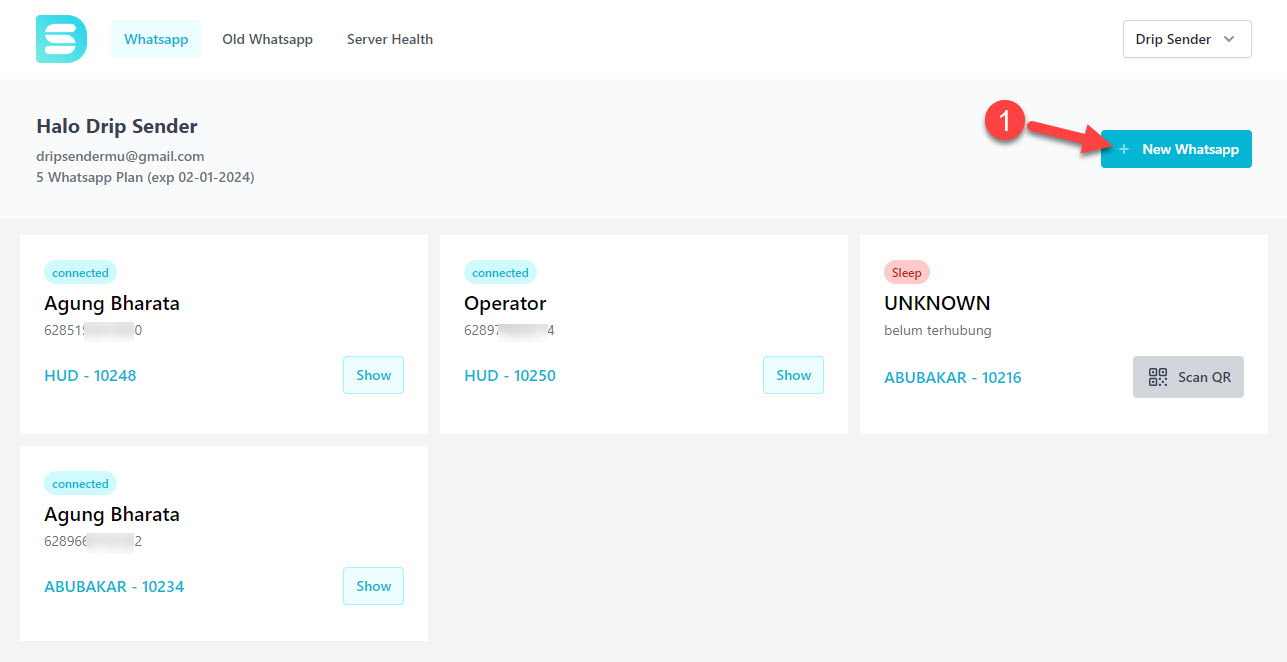Click the phone number above ABUBAKAR - 10234
This screenshot has width=1287, height=662.
[x=93, y=541]
